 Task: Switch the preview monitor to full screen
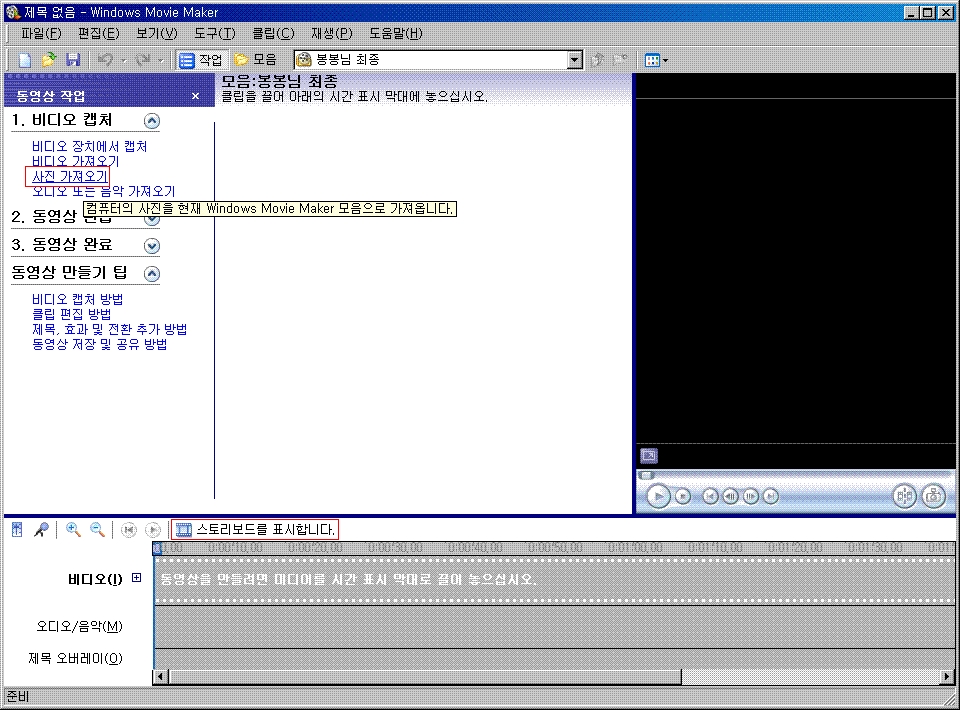coord(649,455)
